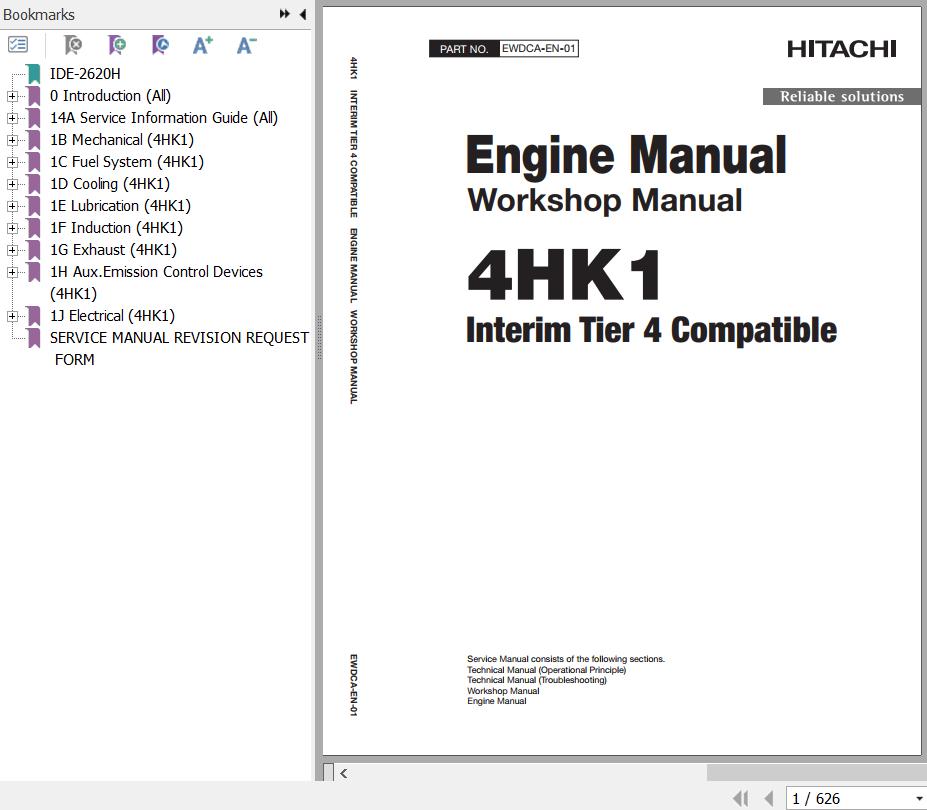Screen dimensions: 927x810
Task: Expand 14A Service Information Guide node
Action: pos(12,118)
